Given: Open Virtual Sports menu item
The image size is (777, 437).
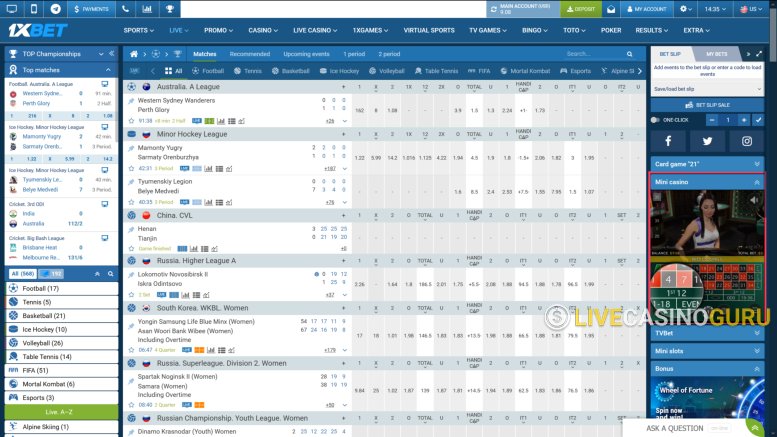Looking at the screenshot, I should pyautogui.click(x=429, y=30).
